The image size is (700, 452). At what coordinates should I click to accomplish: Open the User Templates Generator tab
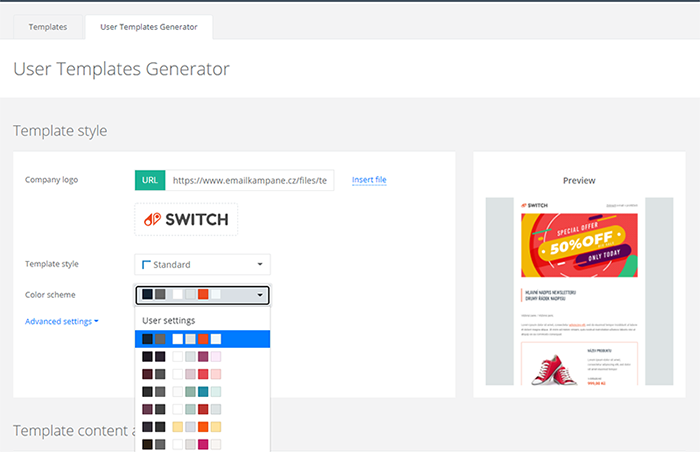149,27
